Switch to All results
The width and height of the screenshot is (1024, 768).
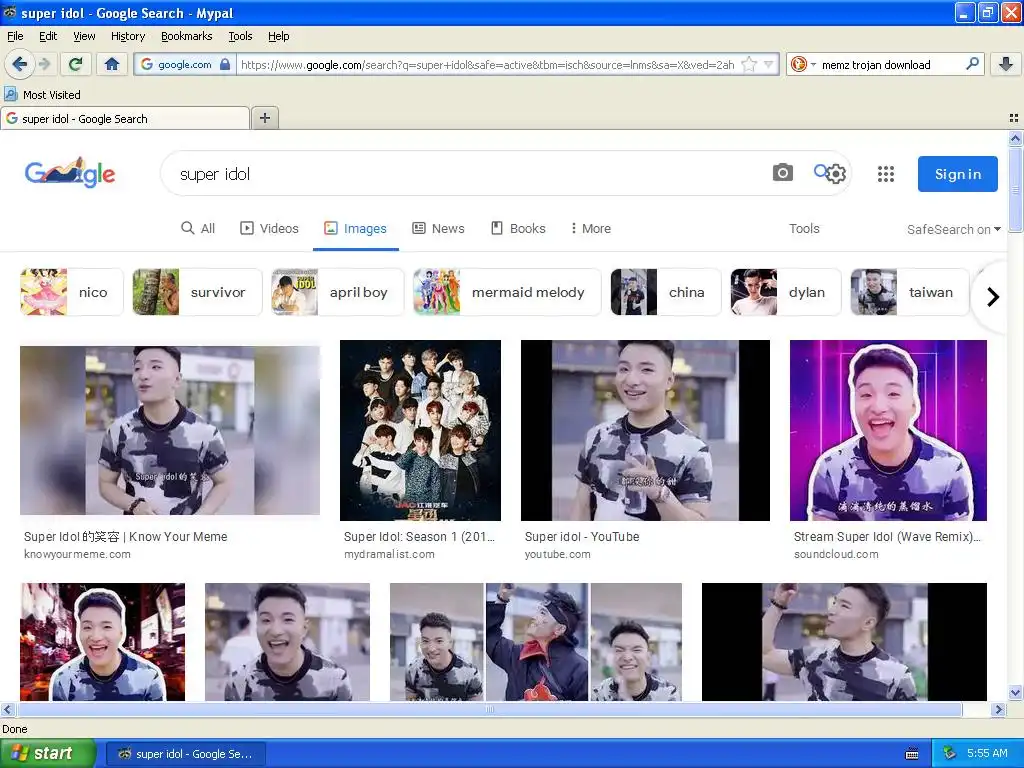click(198, 229)
